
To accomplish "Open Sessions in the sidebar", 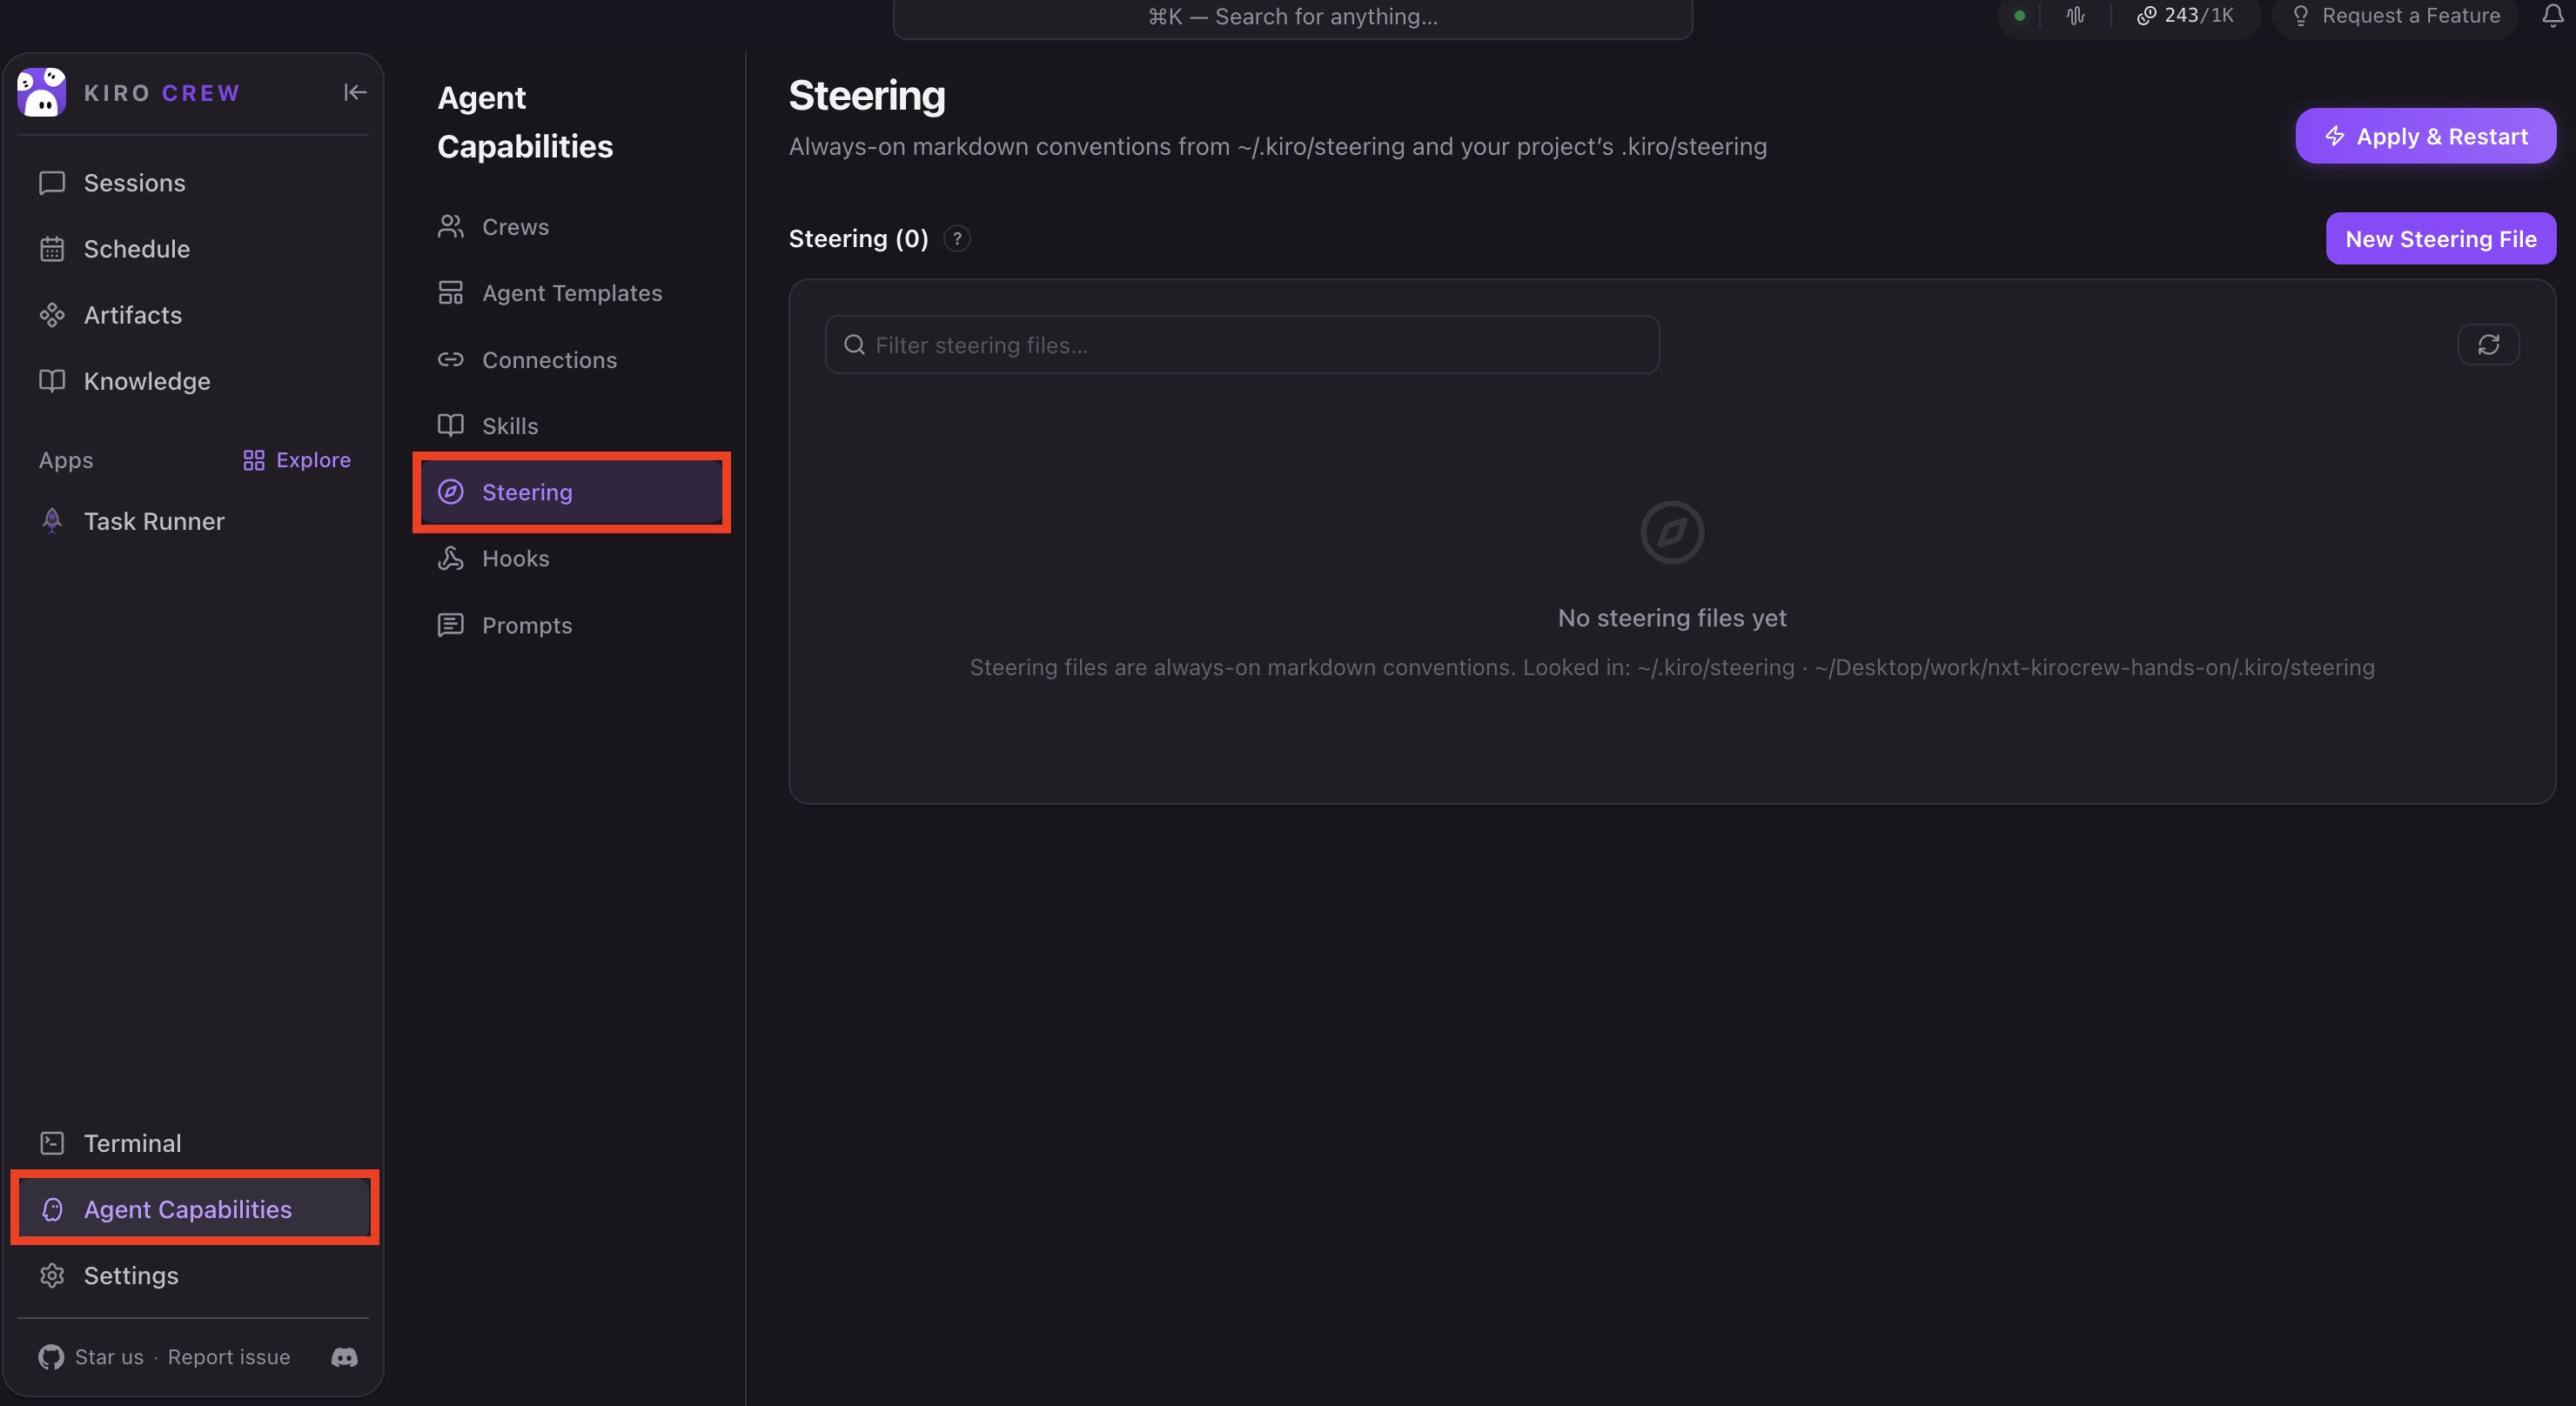I will (194, 183).
